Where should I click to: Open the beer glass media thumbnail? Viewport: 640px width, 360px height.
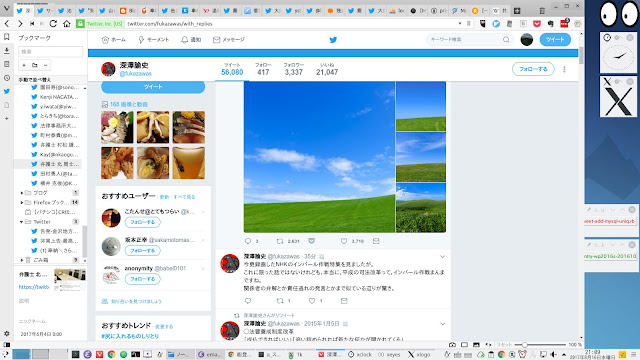(x=189, y=163)
